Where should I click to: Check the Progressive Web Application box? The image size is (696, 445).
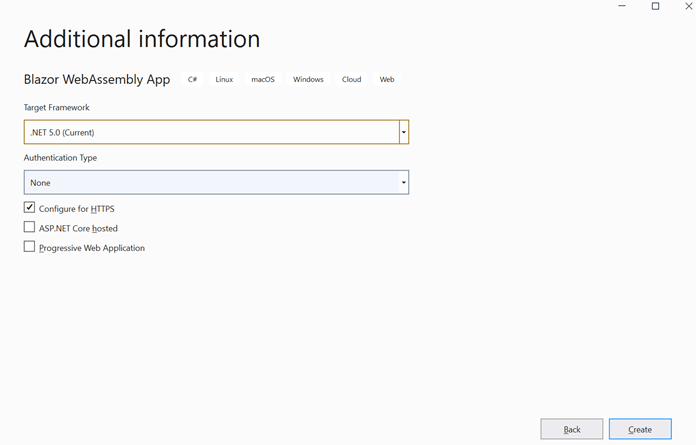tap(30, 247)
